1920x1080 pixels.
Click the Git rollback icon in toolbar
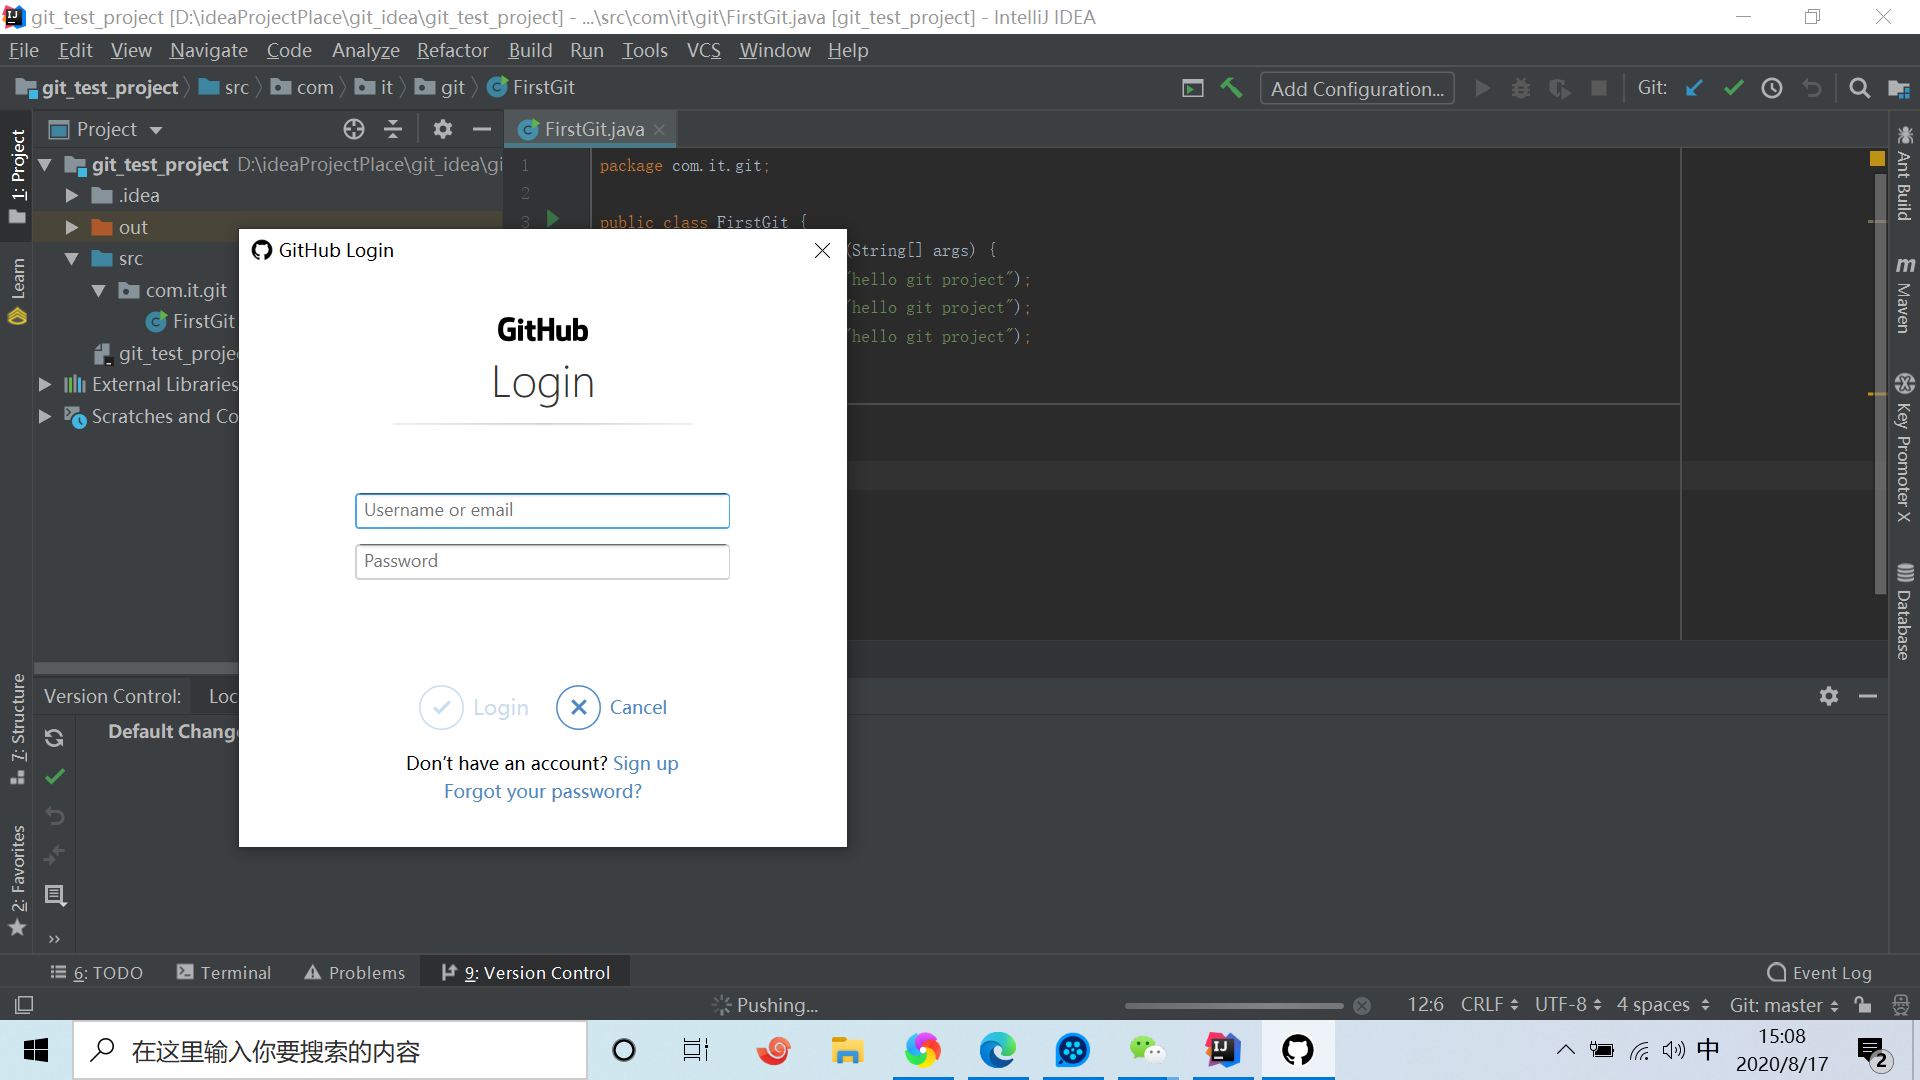1812,88
